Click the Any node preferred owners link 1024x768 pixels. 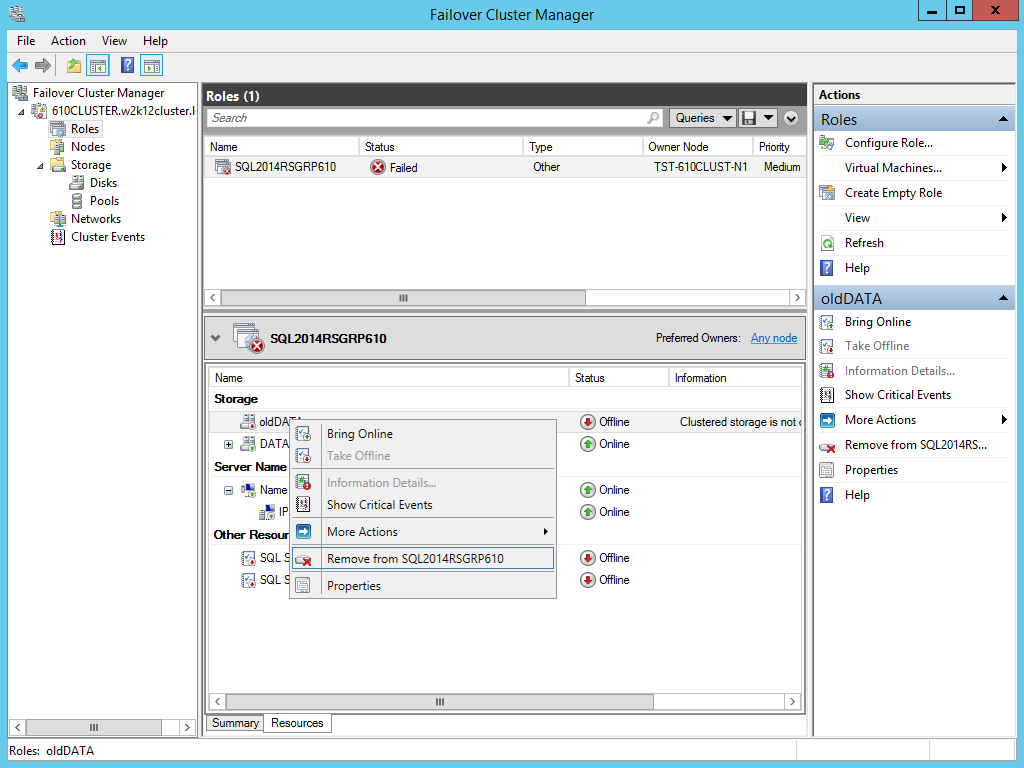pyautogui.click(x=773, y=337)
